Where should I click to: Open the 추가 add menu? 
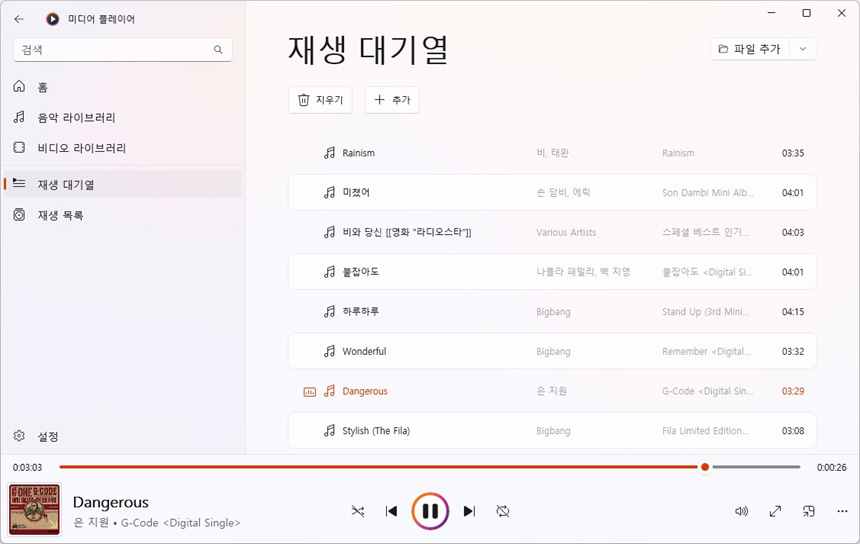pyautogui.click(x=392, y=100)
